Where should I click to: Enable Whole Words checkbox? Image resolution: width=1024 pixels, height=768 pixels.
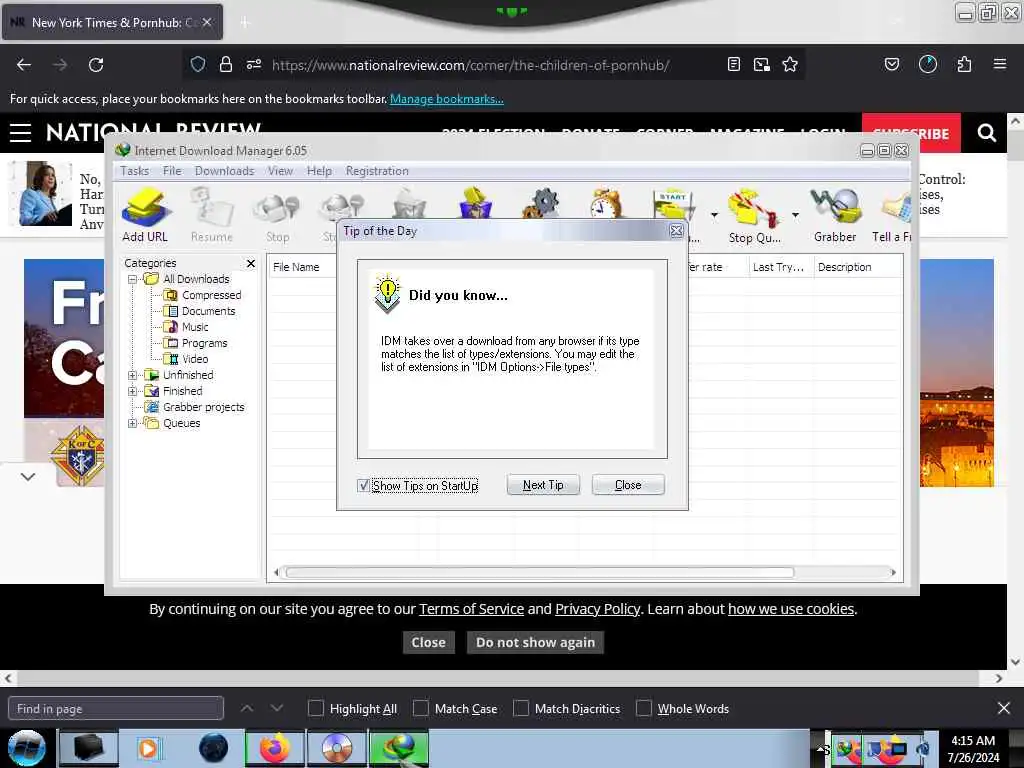643,708
